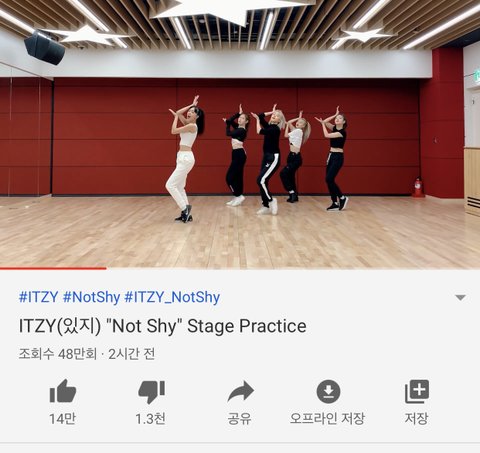The width and height of the screenshot is (480, 453).
Task: Open the #ITZY_NotShy hashtag link
Action: [x=172, y=297]
